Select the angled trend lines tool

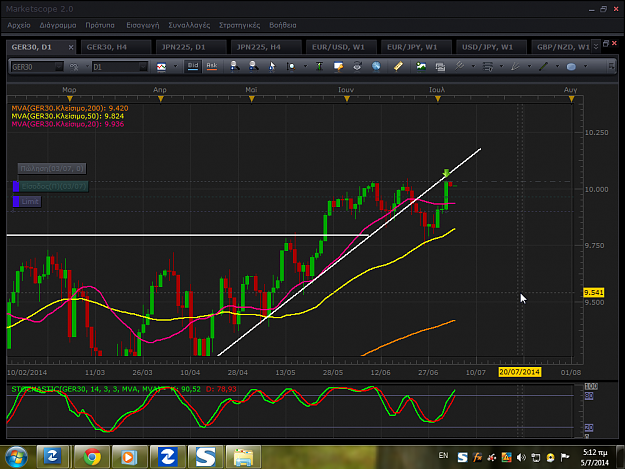click(515, 66)
